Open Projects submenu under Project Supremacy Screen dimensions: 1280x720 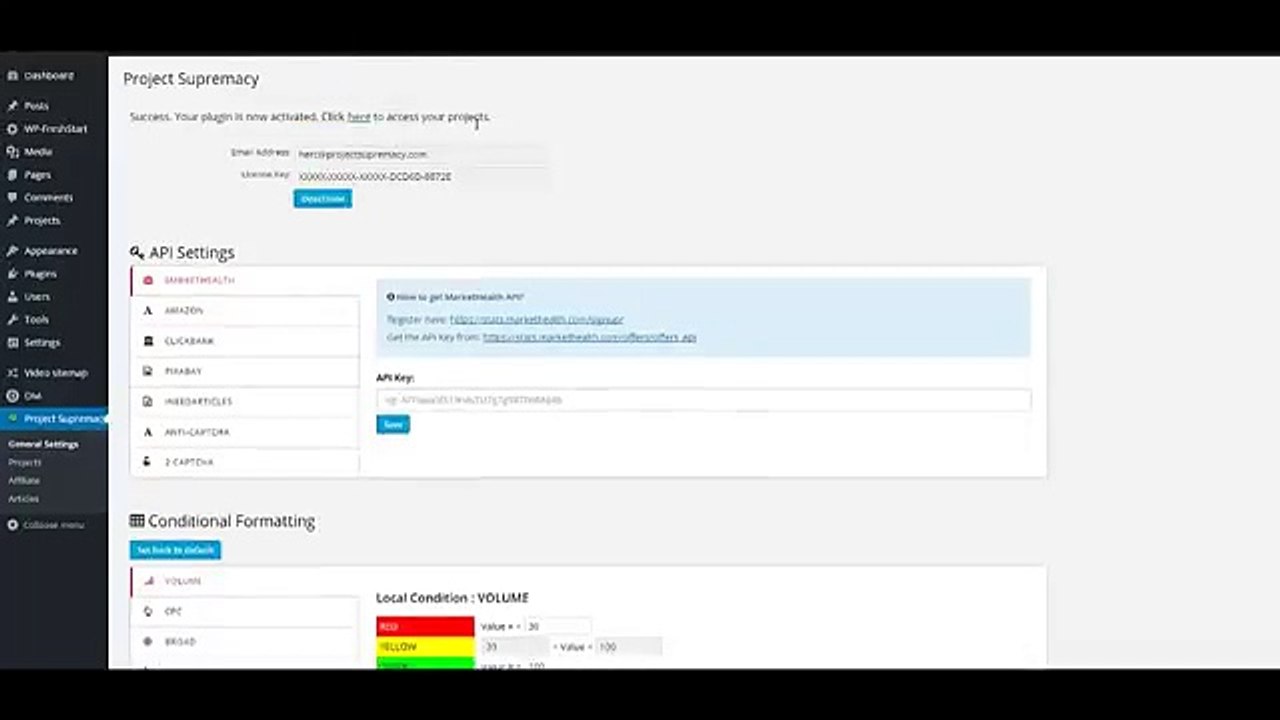(x=25, y=463)
